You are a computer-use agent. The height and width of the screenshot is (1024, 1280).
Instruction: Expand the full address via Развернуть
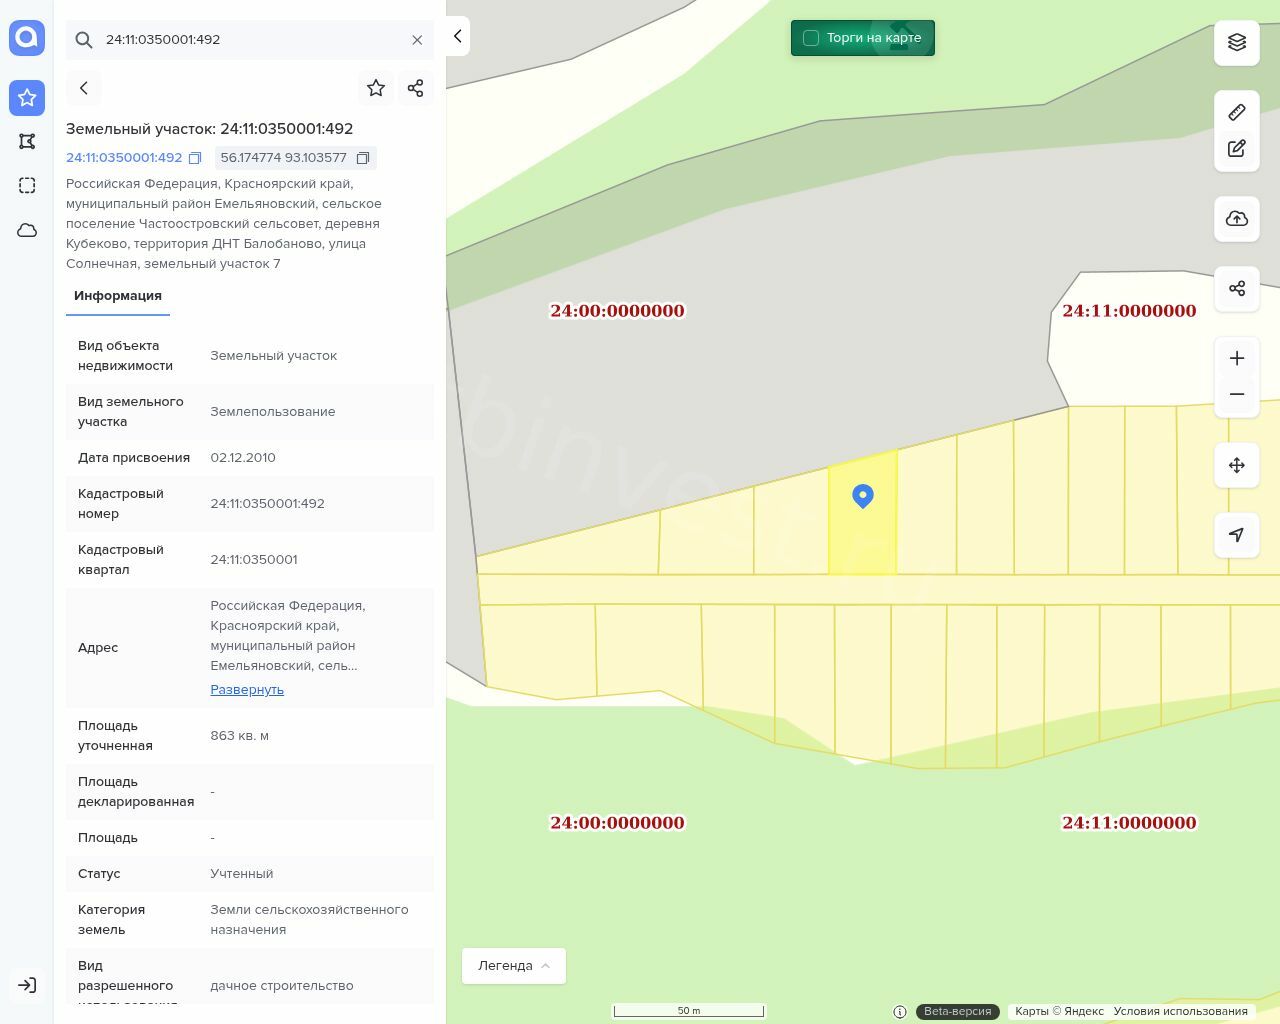[247, 690]
